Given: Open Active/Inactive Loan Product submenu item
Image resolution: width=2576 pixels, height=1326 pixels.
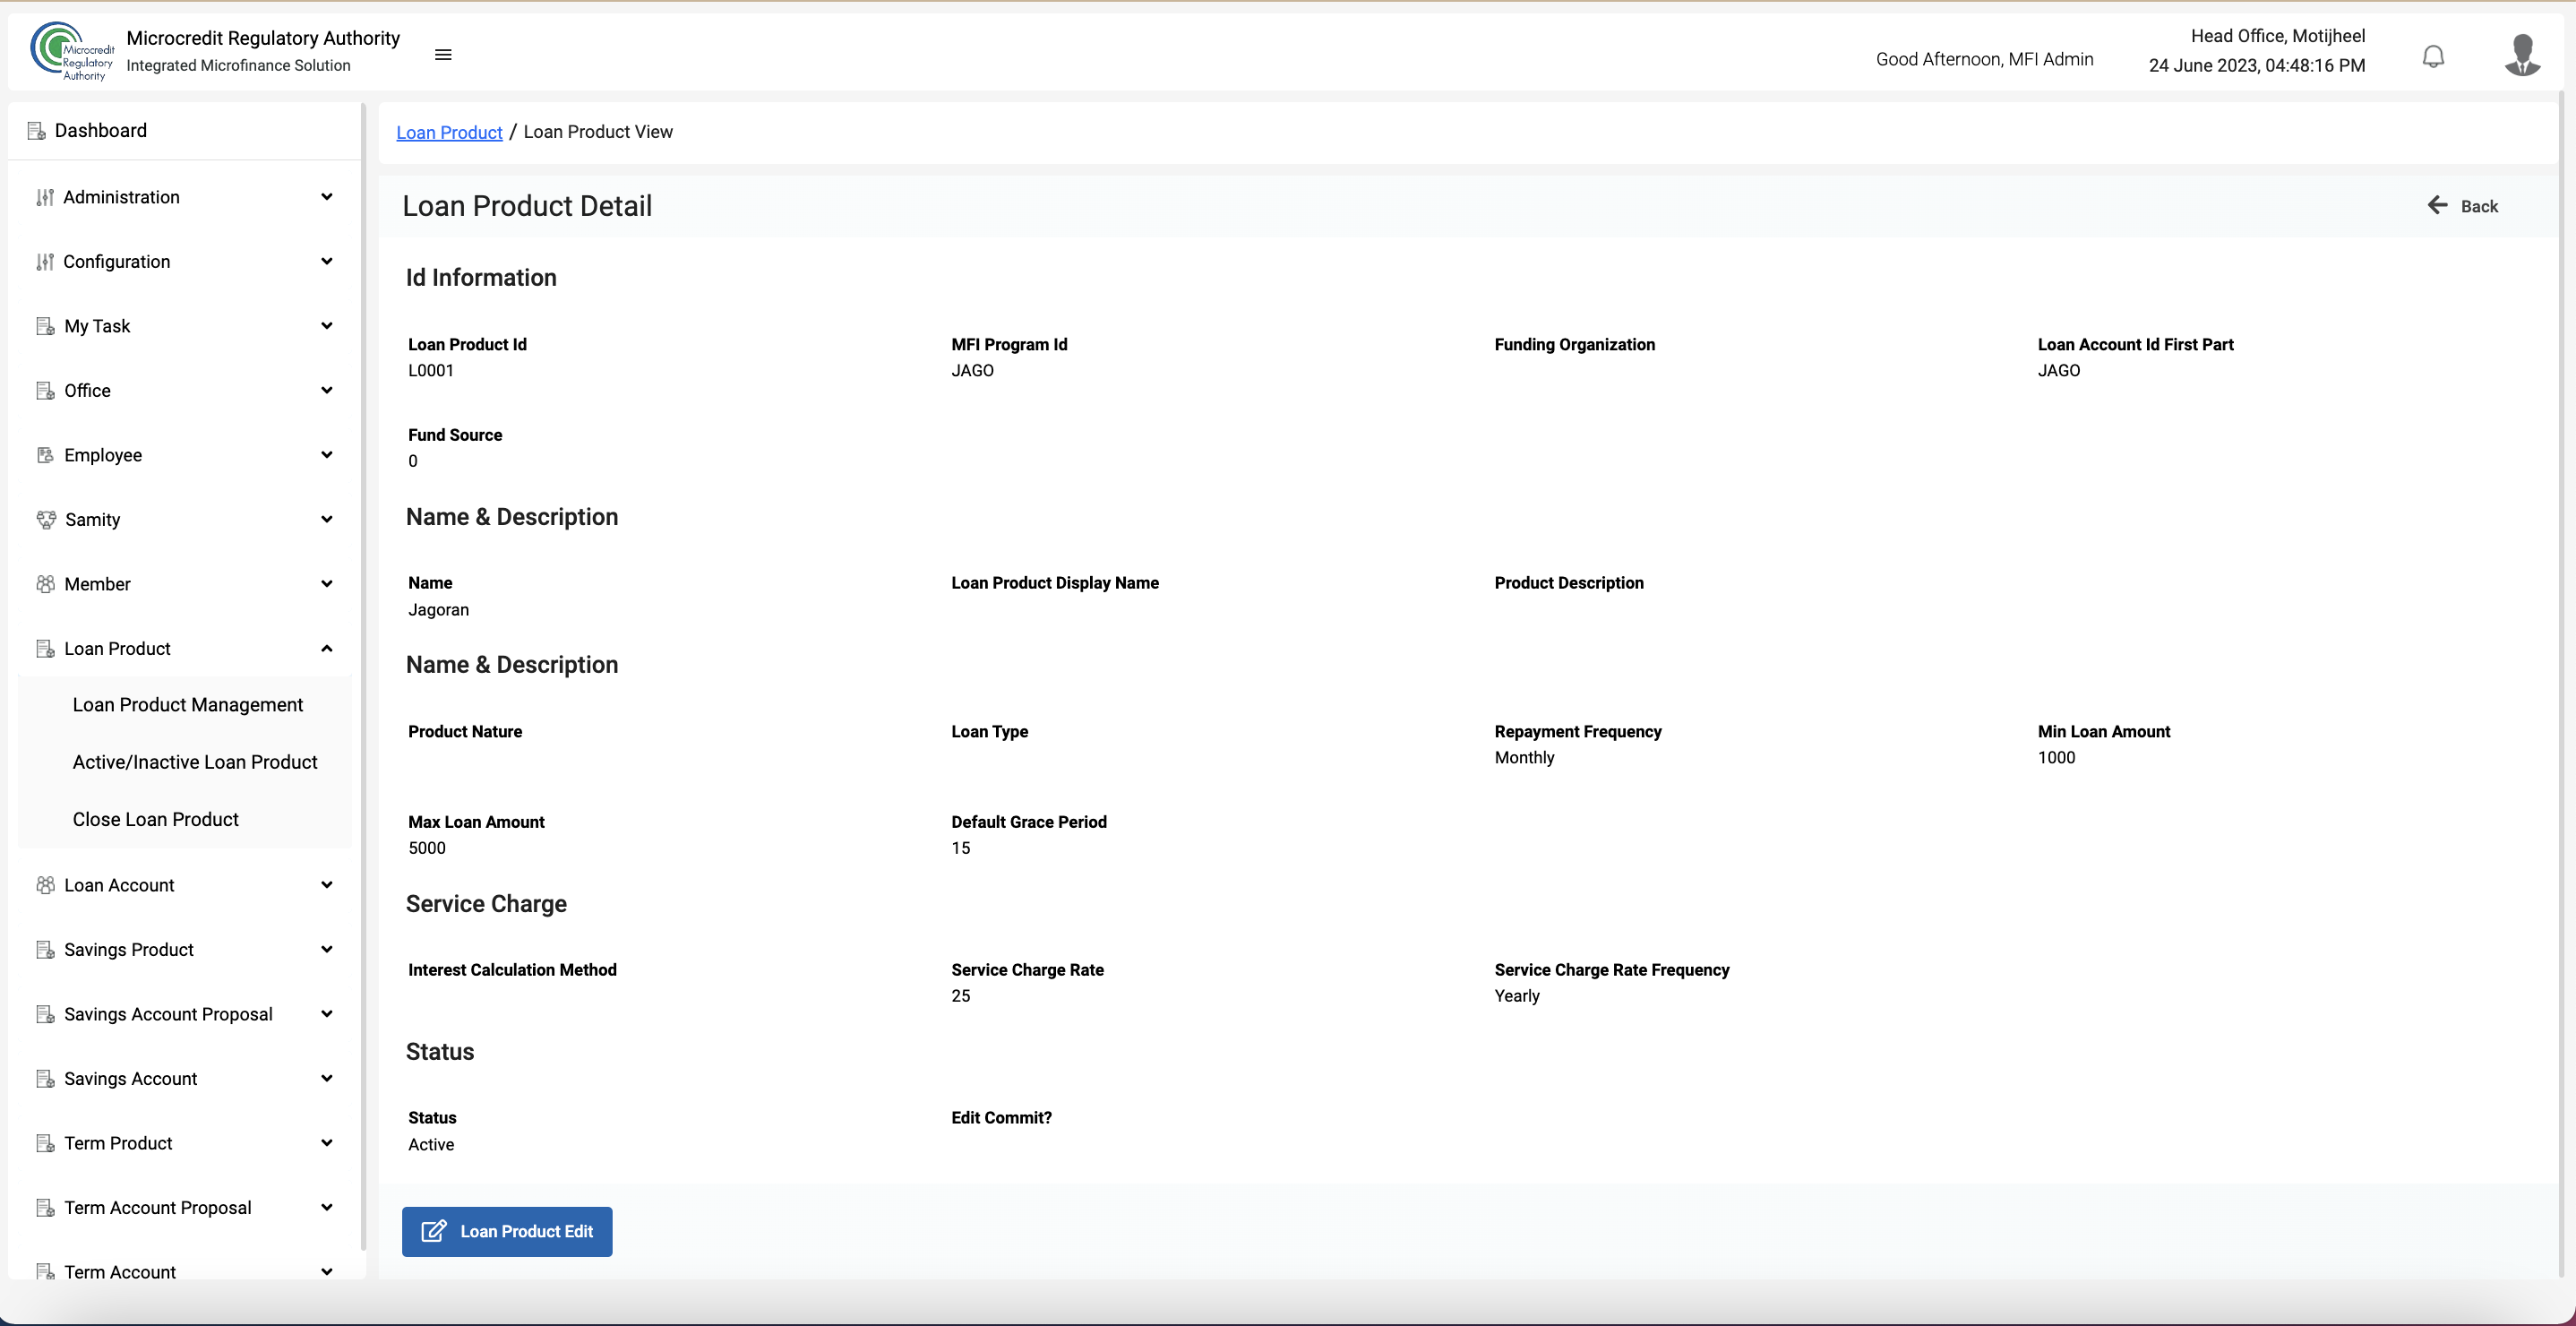Looking at the screenshot, I should pyautogui.click(x=195, y=762).
